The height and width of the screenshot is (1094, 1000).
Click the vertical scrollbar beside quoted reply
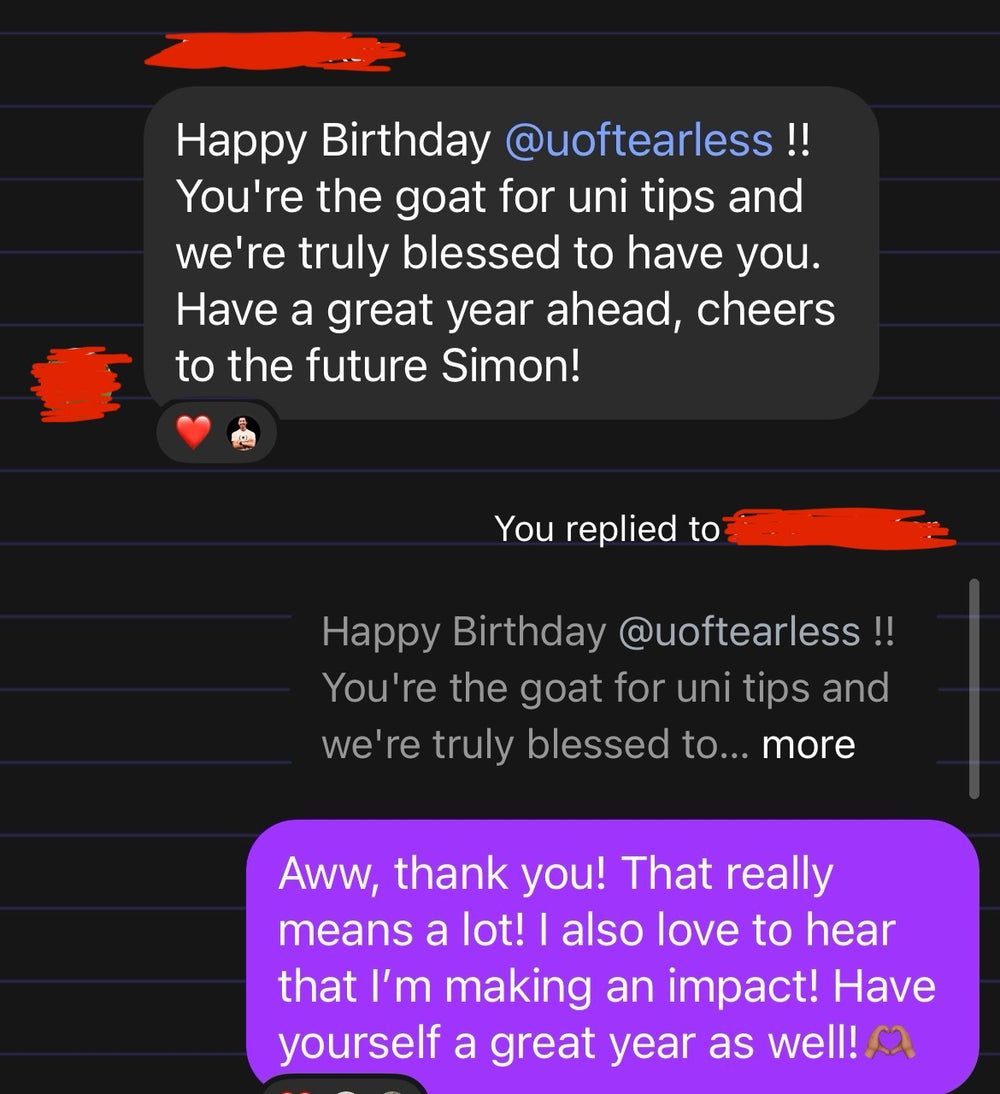(x=974, y=688)
